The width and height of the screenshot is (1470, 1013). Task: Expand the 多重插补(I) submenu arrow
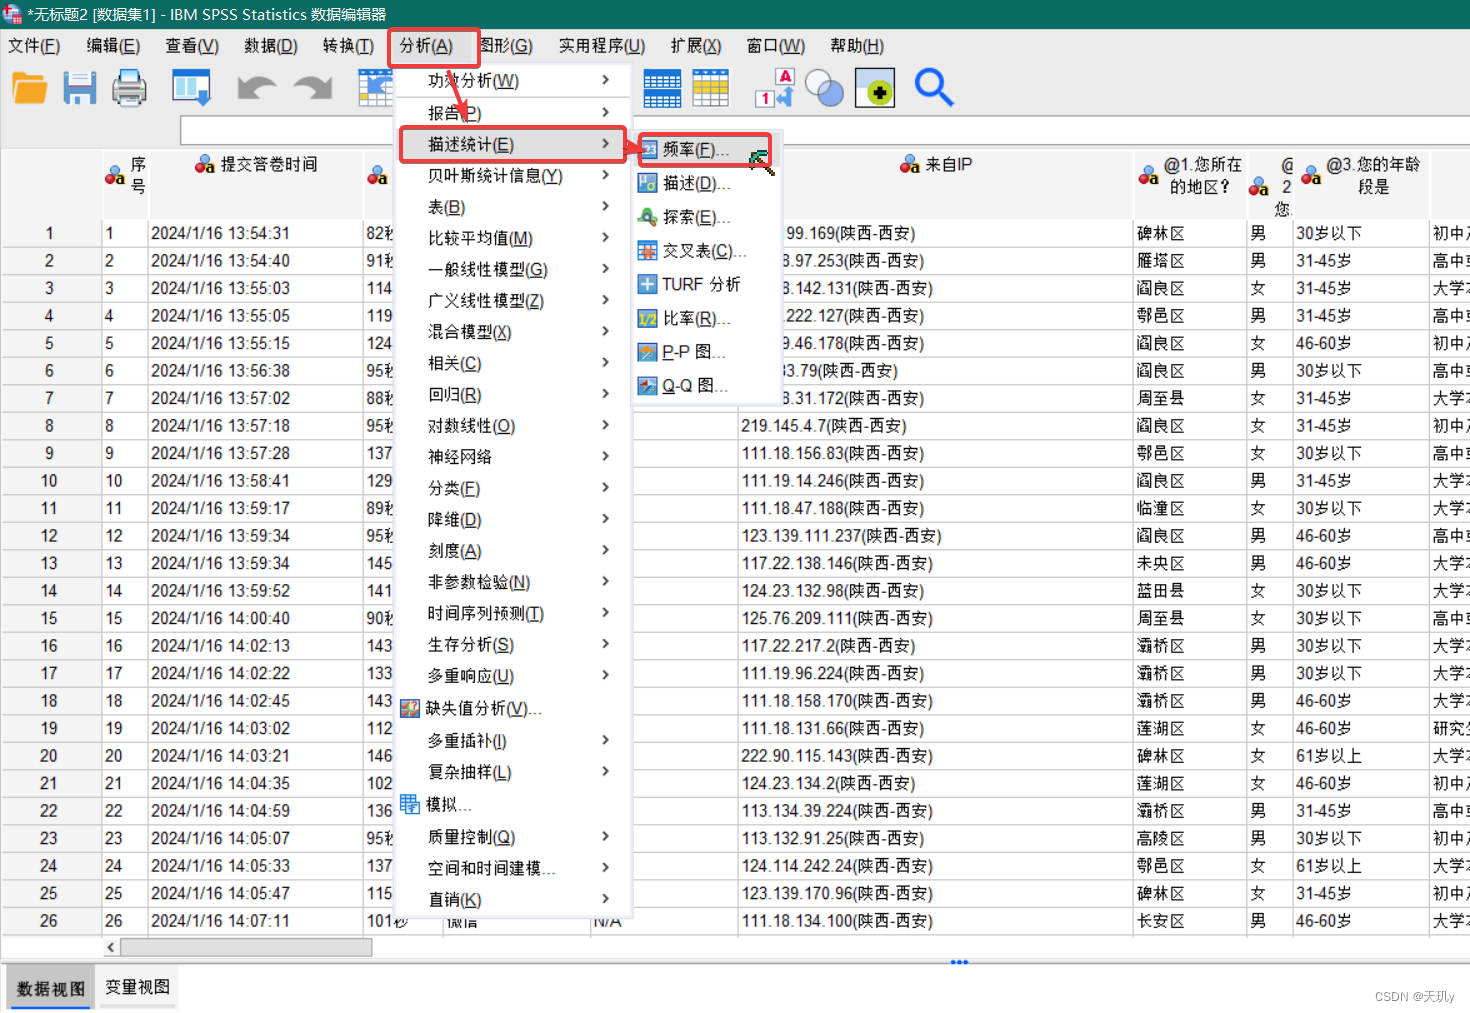(606, 740)
